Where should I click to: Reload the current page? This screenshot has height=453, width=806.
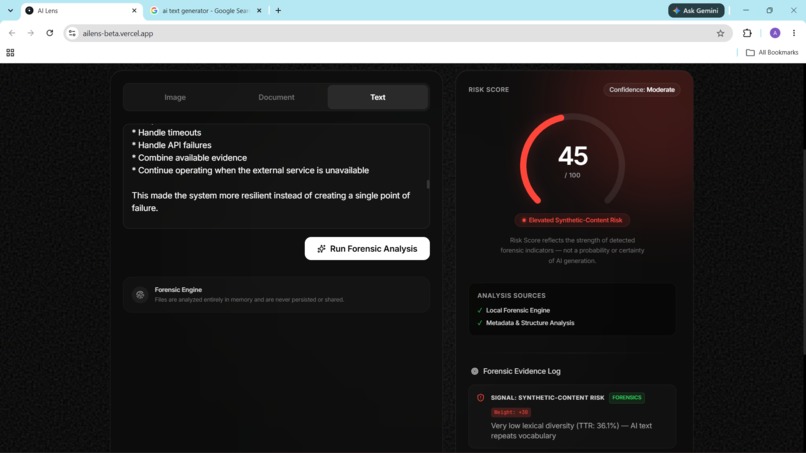point(50,33)
